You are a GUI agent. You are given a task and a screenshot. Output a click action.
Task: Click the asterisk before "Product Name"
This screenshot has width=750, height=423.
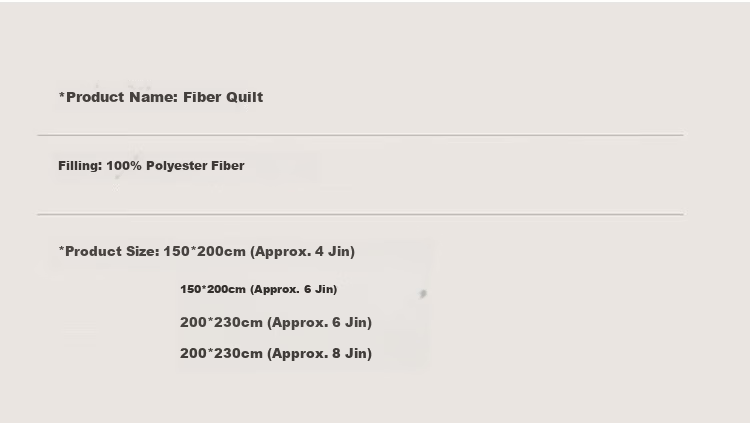click(x=62, y=95)
